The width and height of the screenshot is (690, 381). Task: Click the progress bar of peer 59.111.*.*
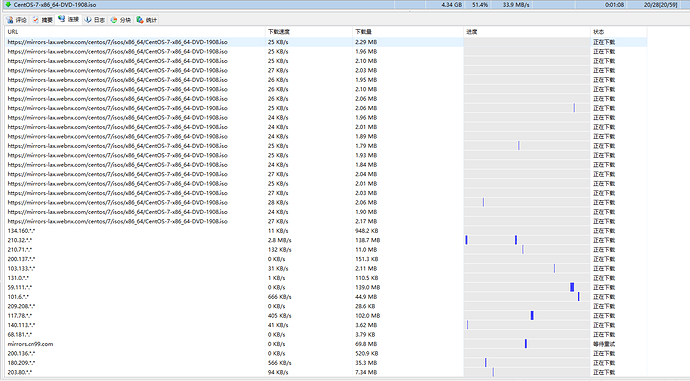(x=527, y=287)
